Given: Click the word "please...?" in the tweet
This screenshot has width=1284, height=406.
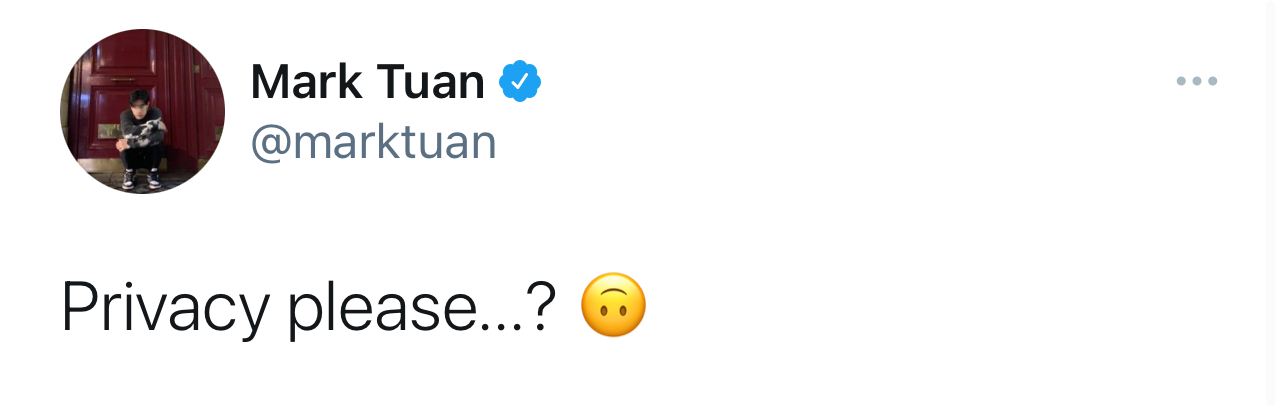Looking at the screenshot, I should coord(420,306).
